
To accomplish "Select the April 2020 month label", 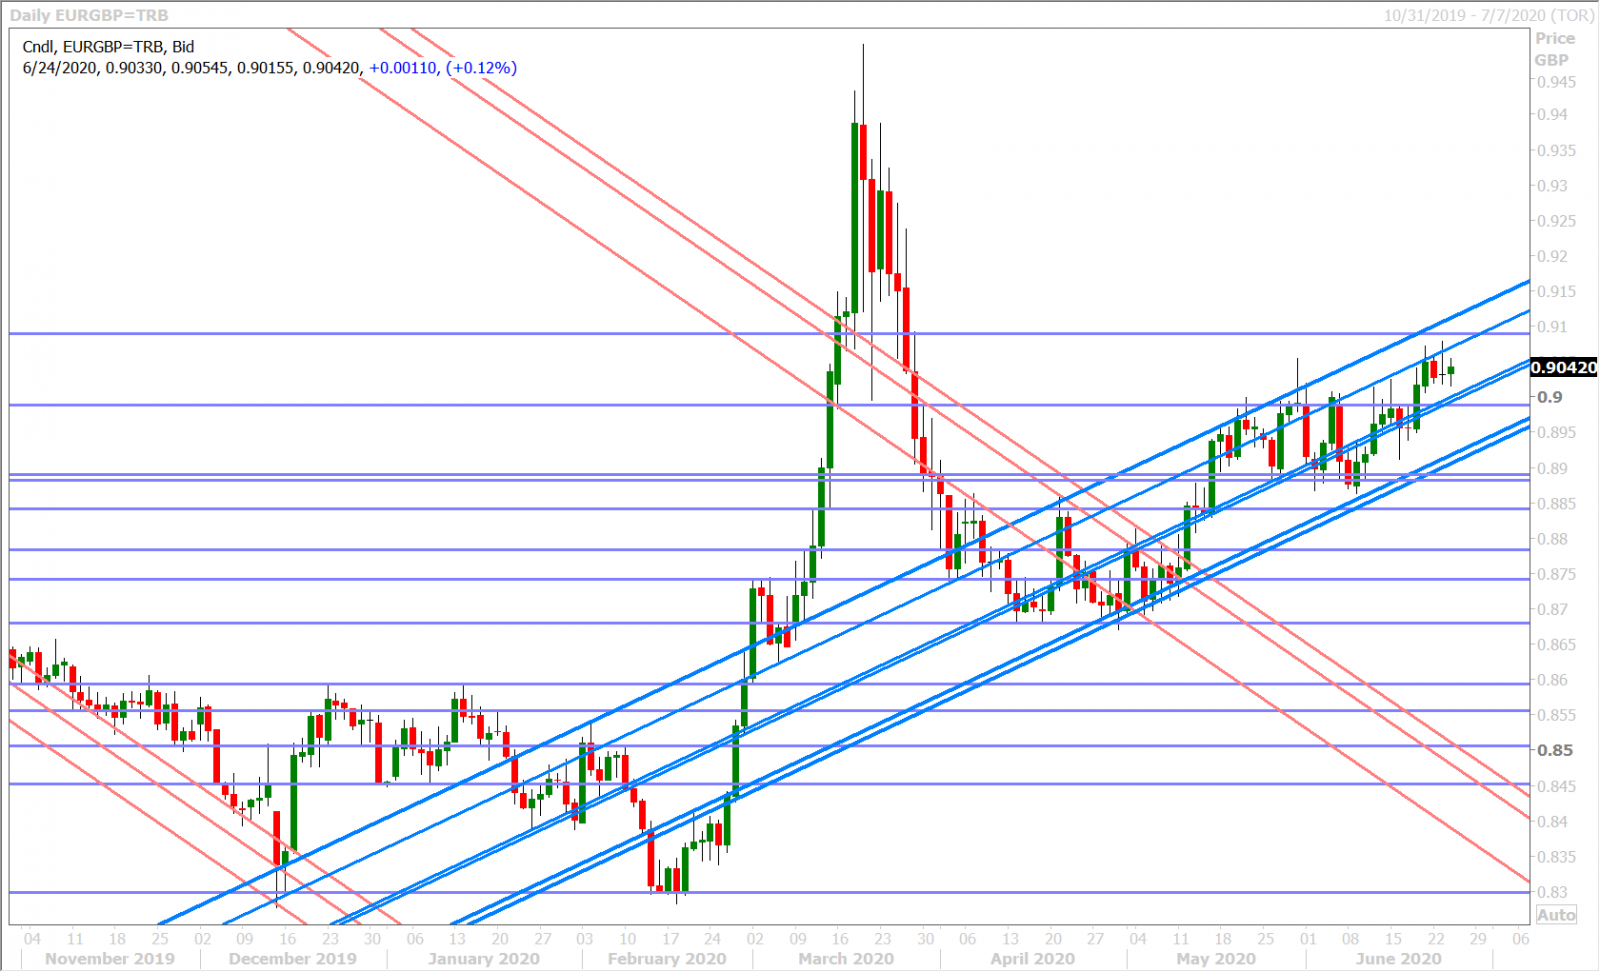I will point(1032,958).
